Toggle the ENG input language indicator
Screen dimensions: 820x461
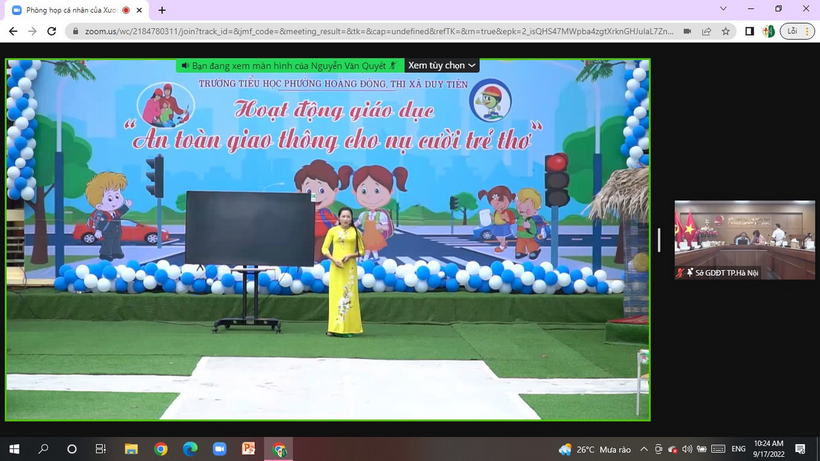coord(739,450)
